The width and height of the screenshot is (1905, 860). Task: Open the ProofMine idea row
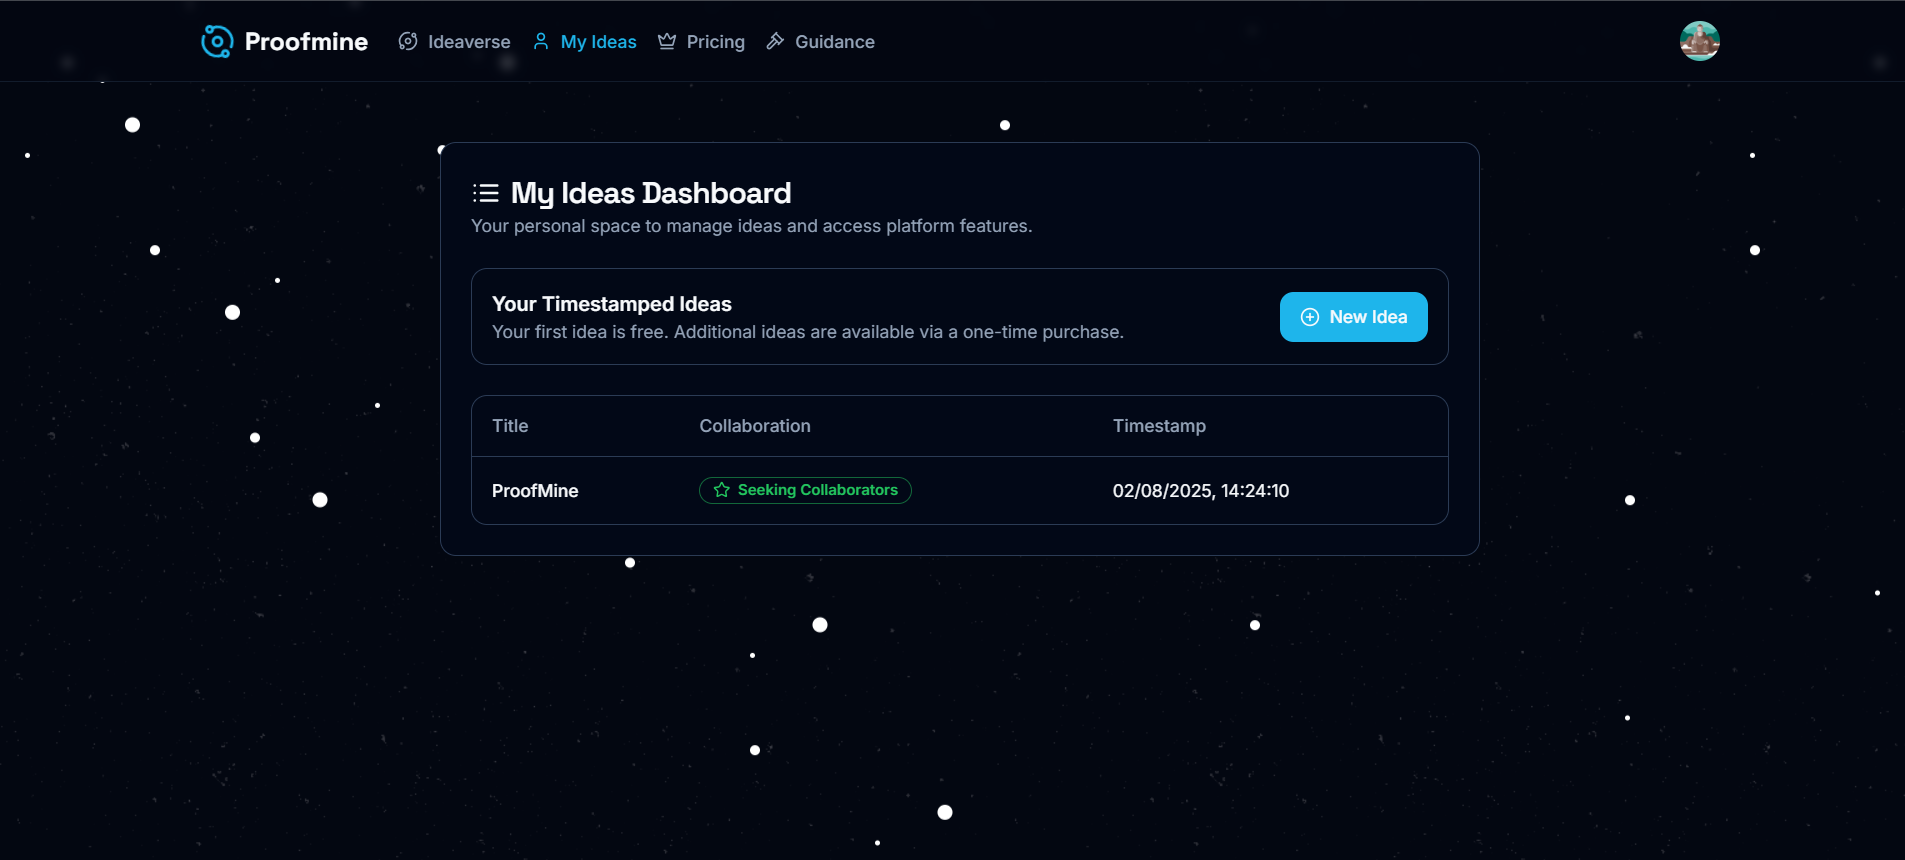960,491
